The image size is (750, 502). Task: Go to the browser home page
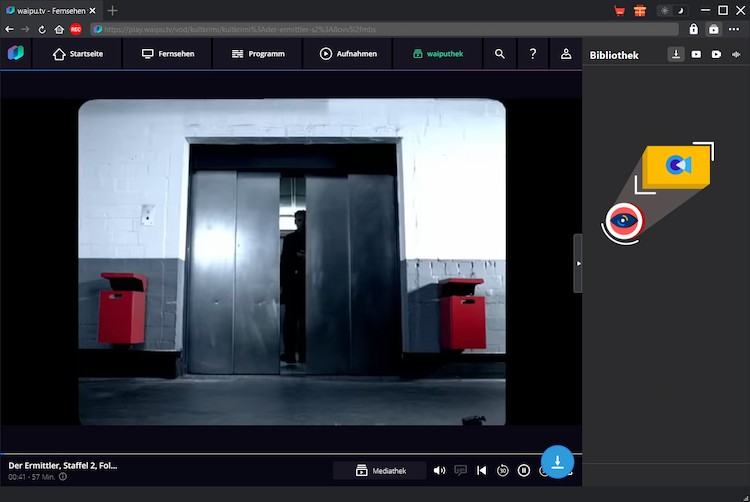click(59, 30)
